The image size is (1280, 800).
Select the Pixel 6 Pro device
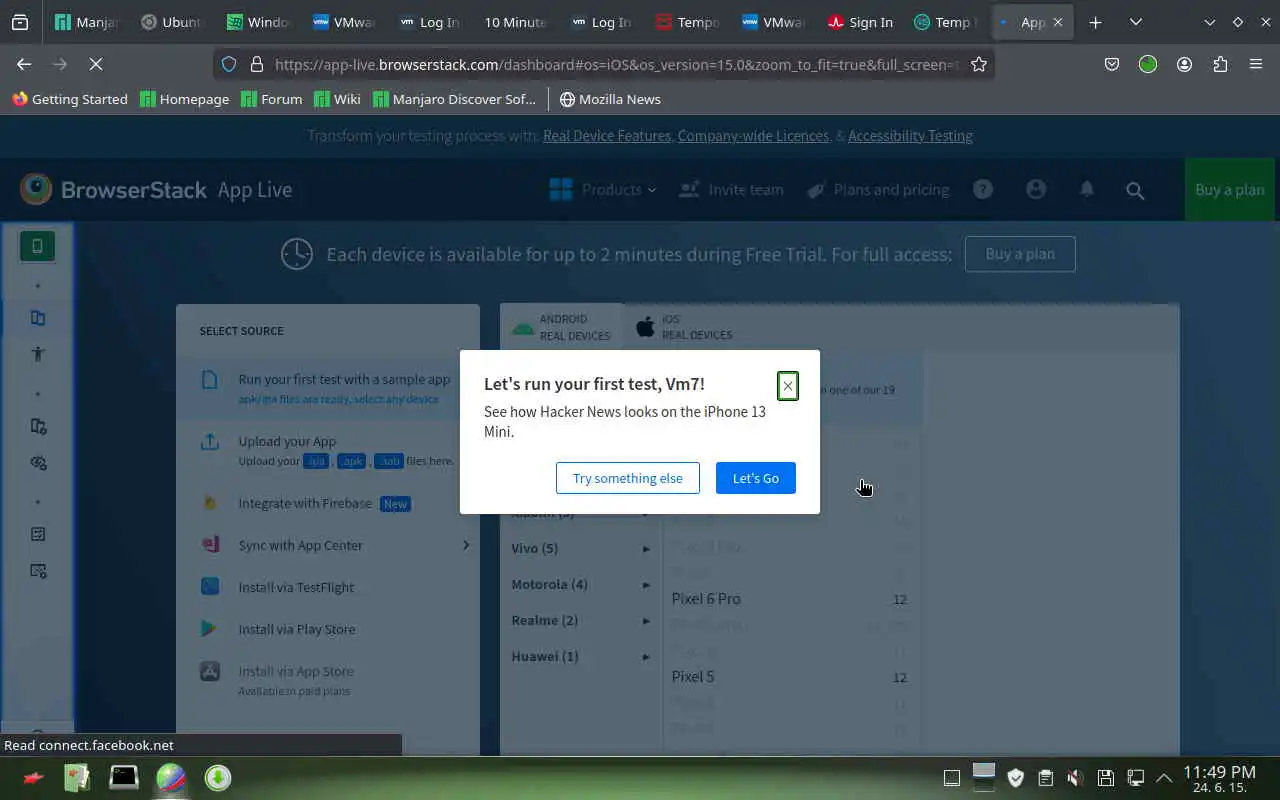click(790, 599)
